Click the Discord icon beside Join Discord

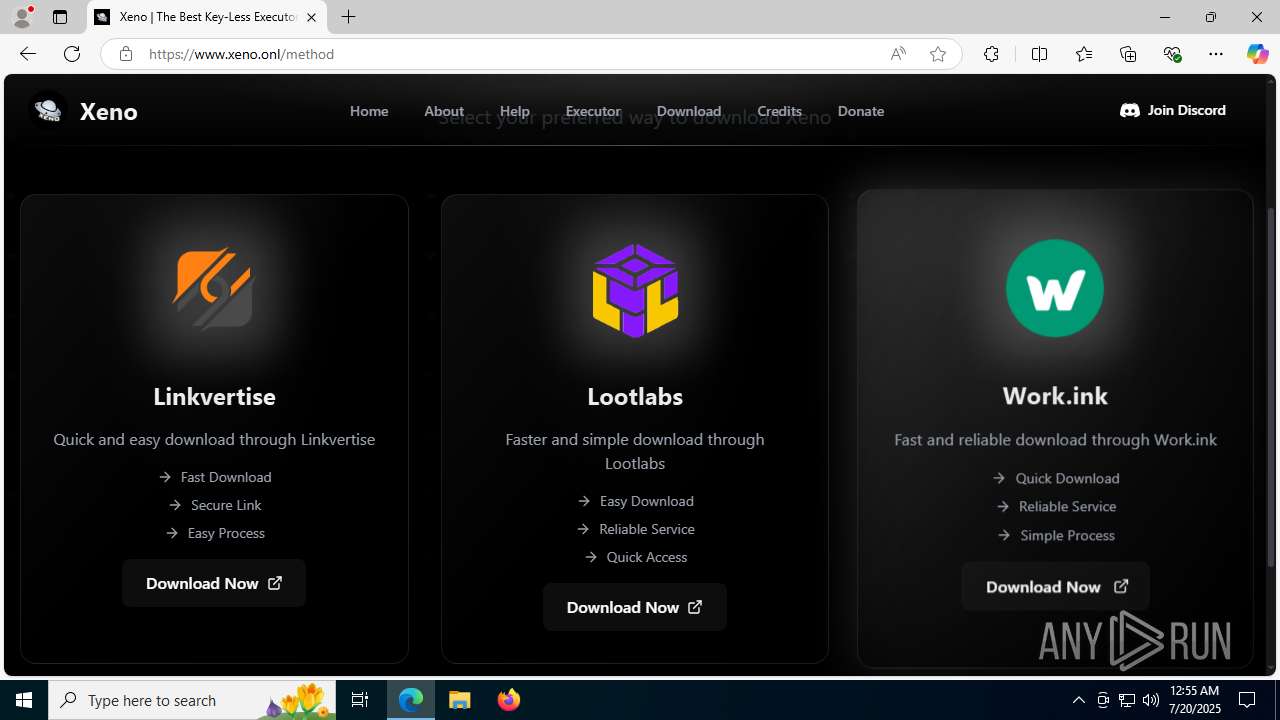coord(1130,110)
